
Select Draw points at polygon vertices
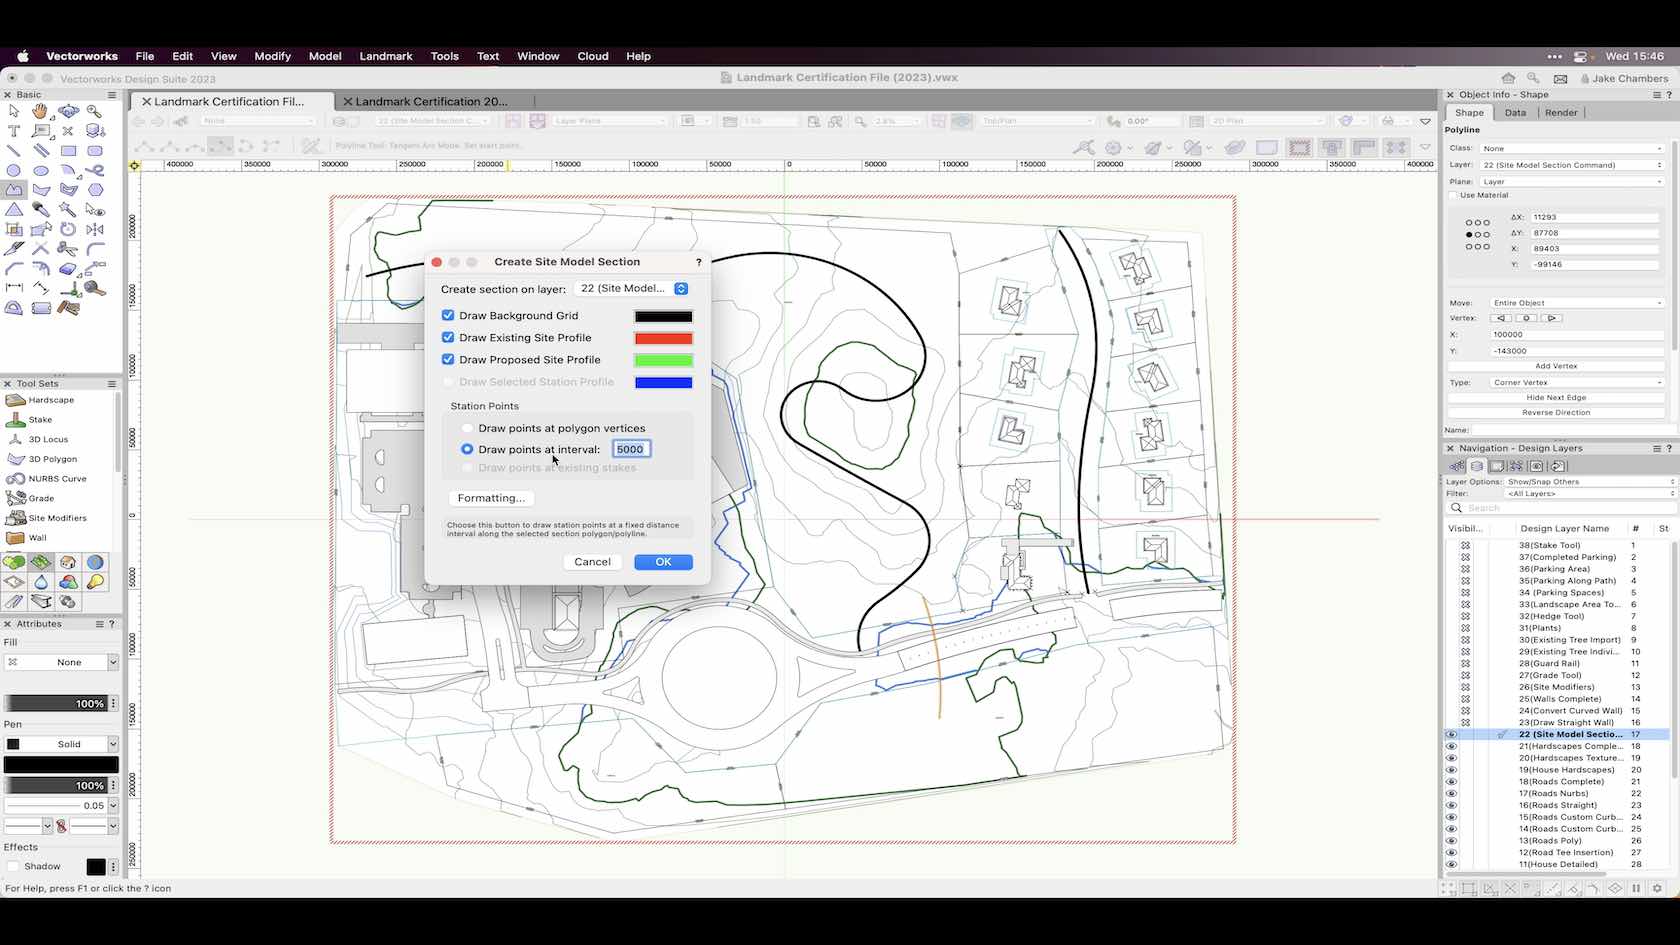point(467,428)
